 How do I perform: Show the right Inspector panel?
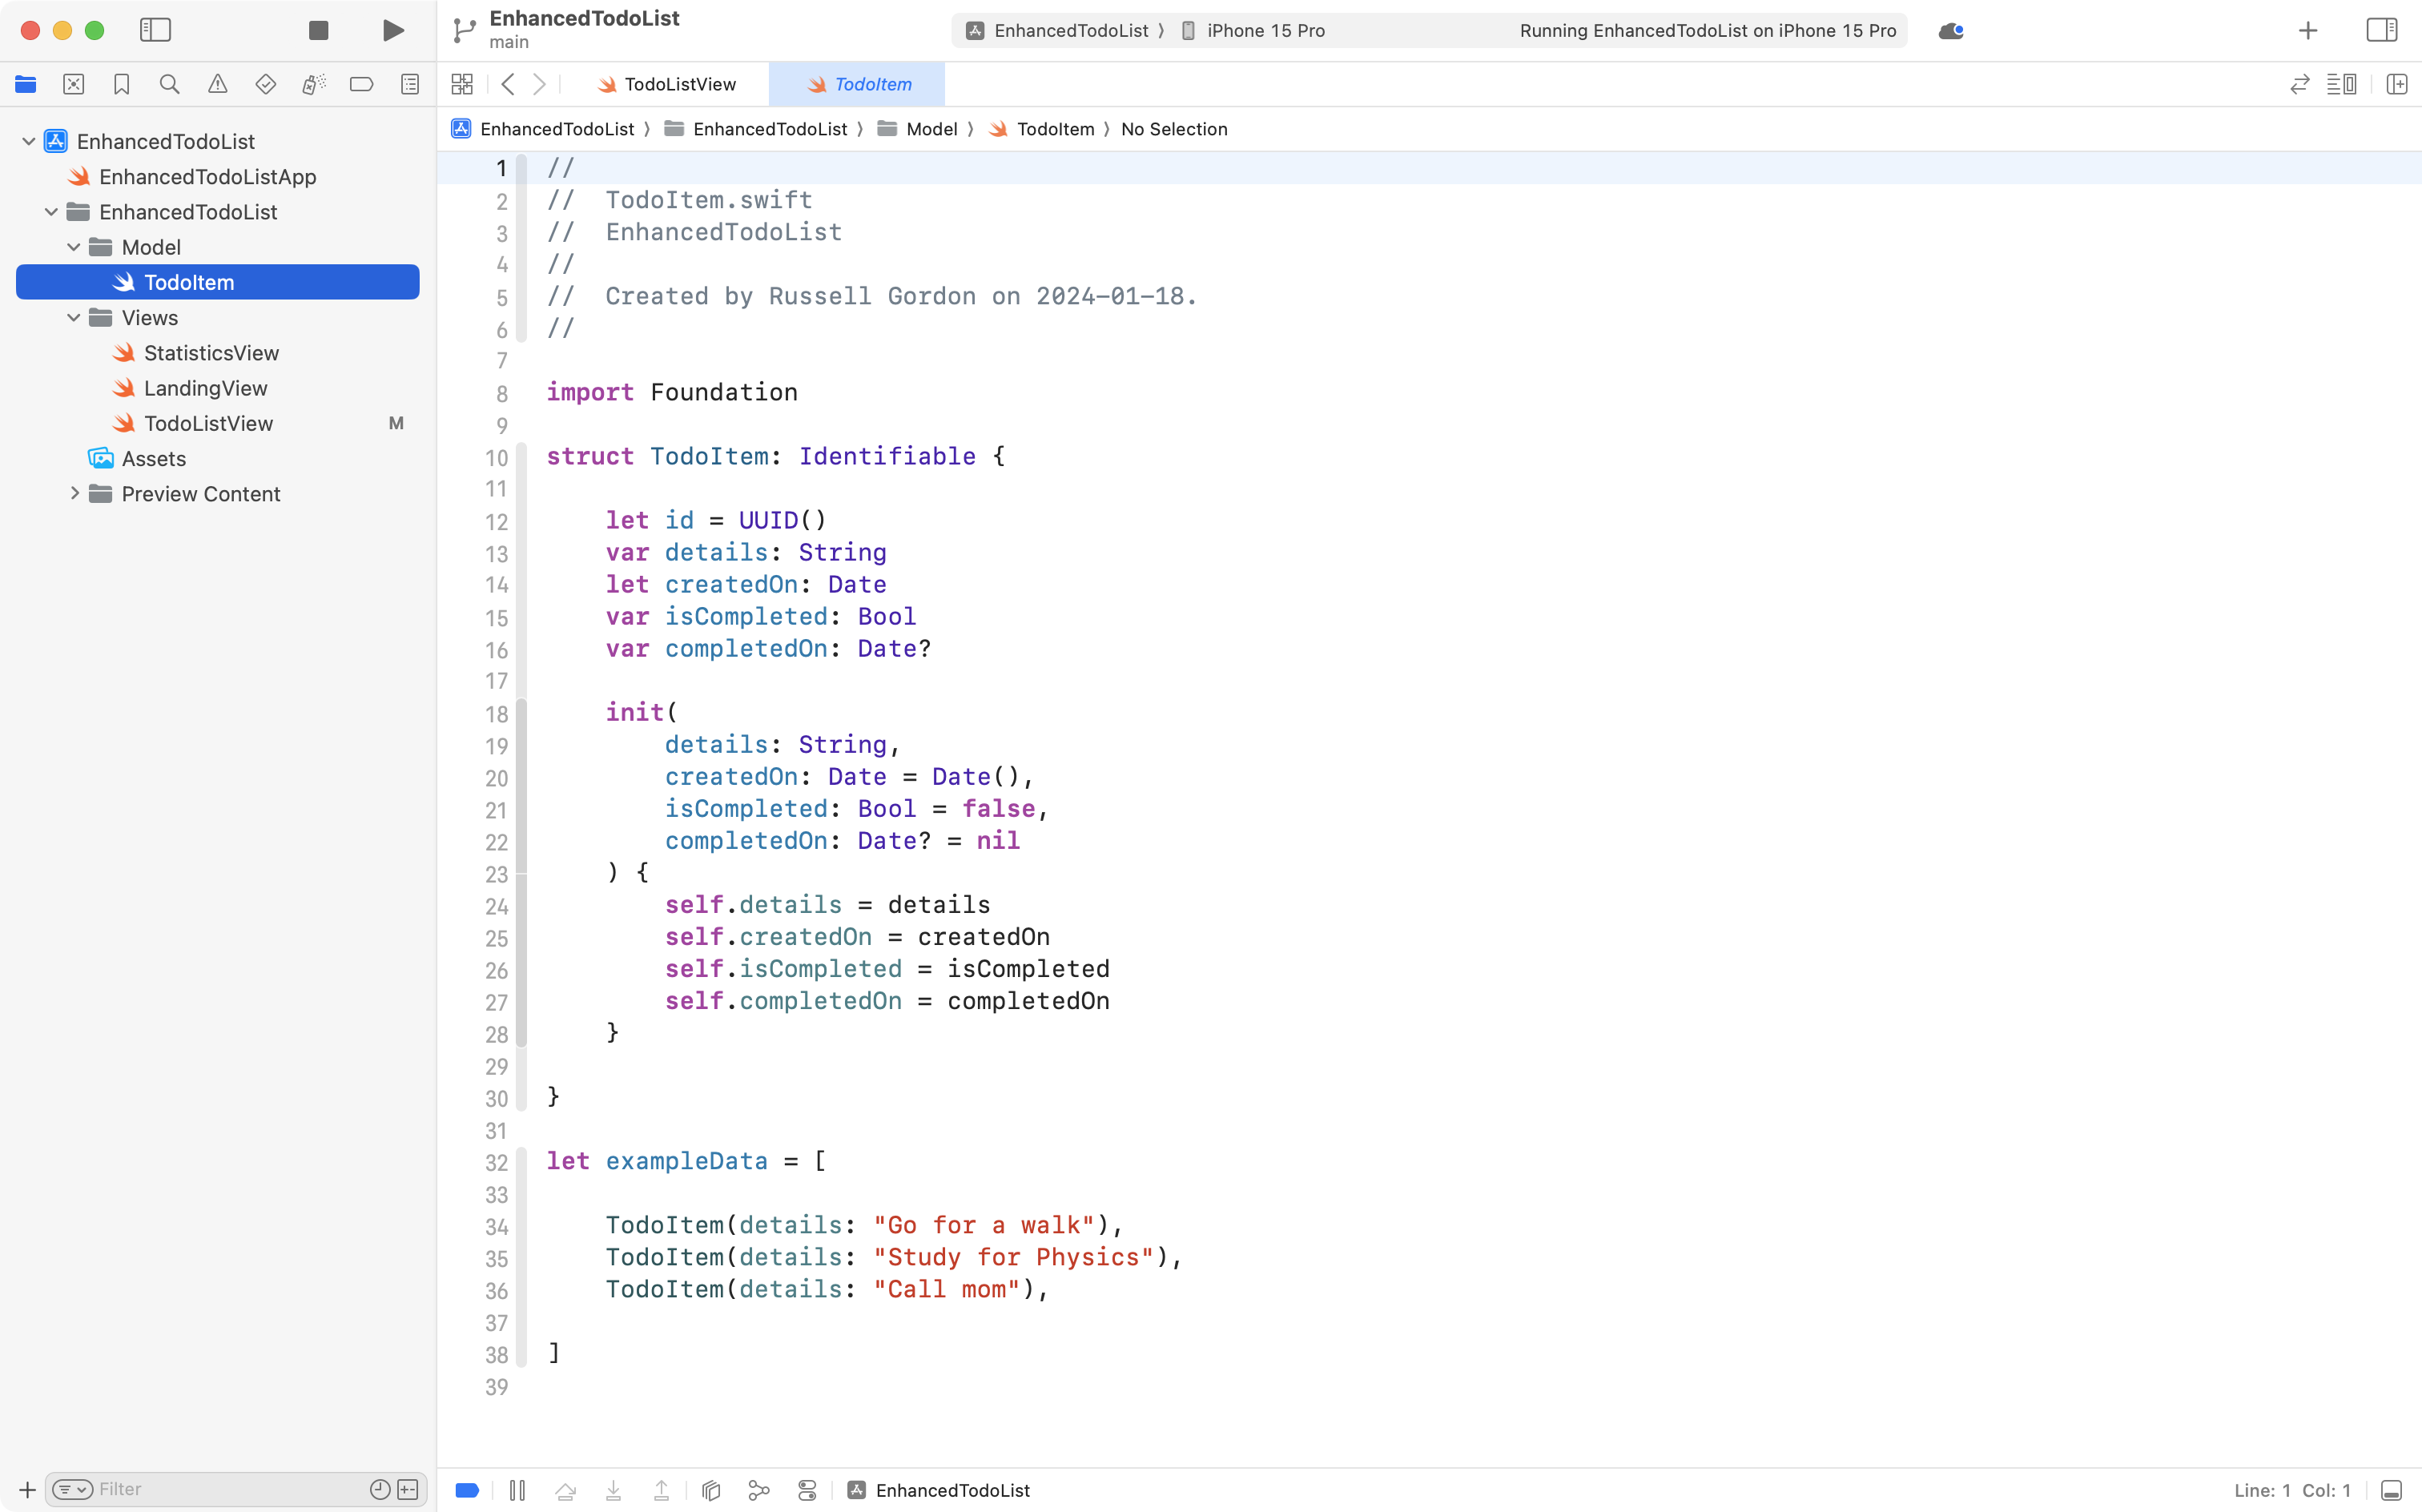pos(2381,30)
